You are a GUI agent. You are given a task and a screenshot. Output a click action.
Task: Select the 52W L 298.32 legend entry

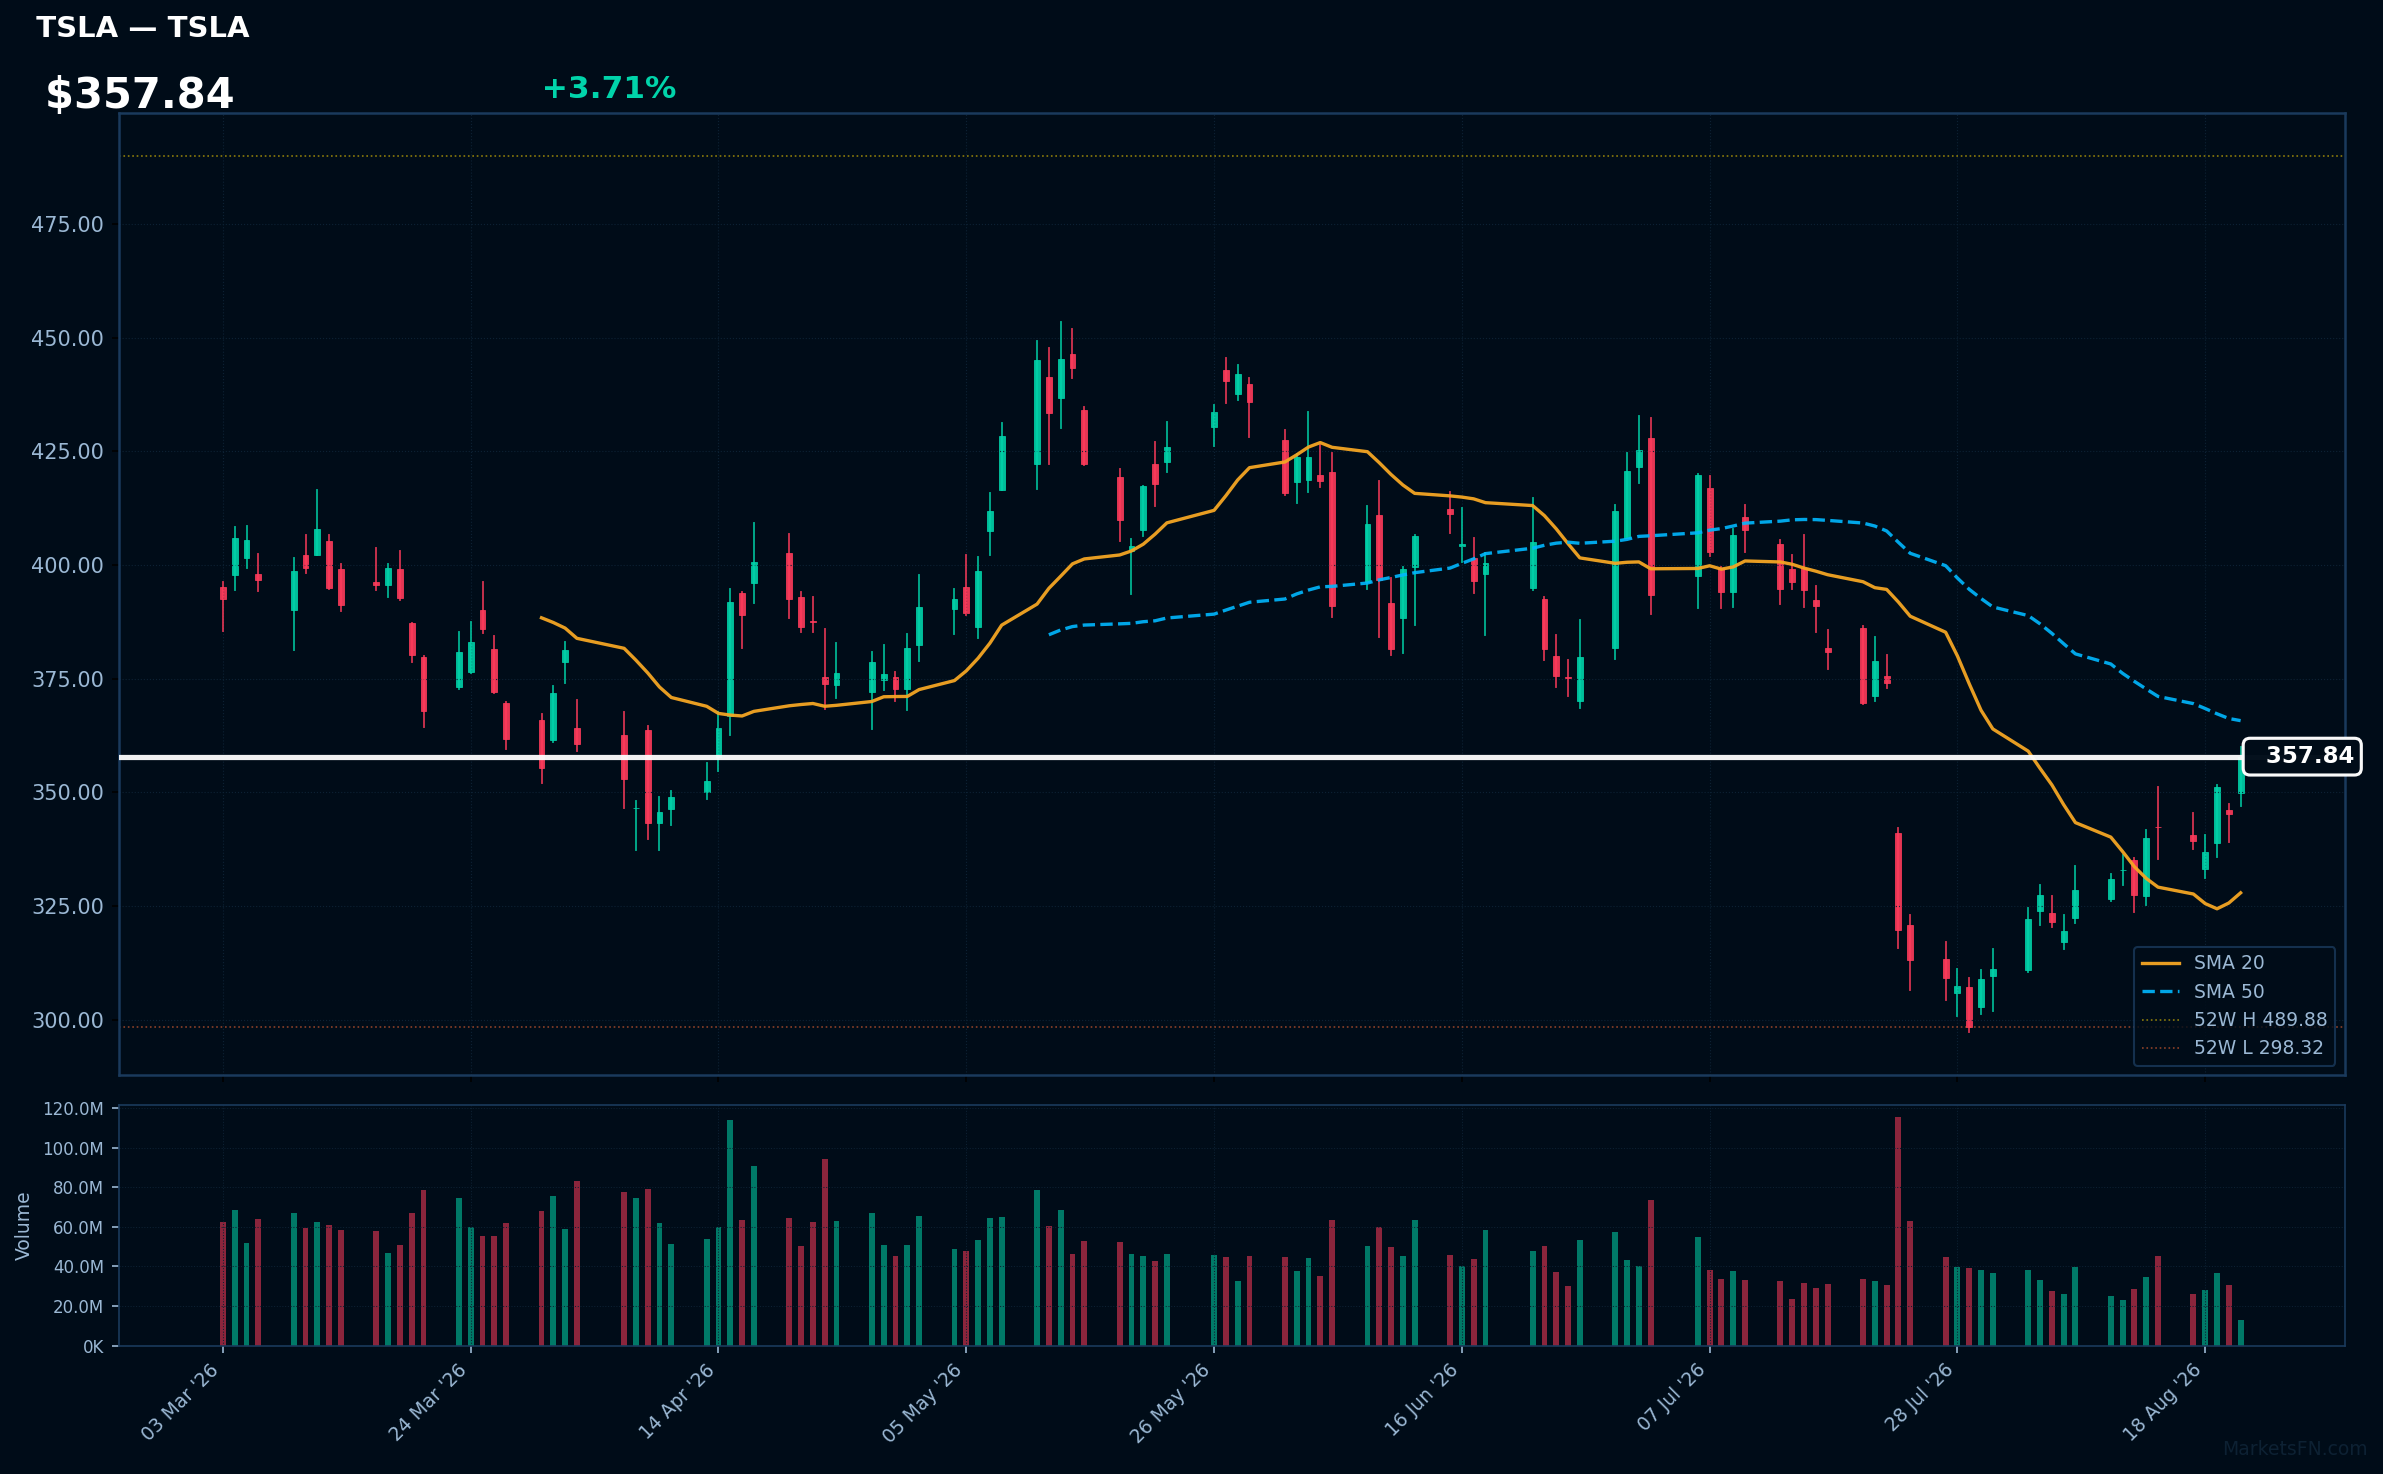(x=2232, y=1048)
